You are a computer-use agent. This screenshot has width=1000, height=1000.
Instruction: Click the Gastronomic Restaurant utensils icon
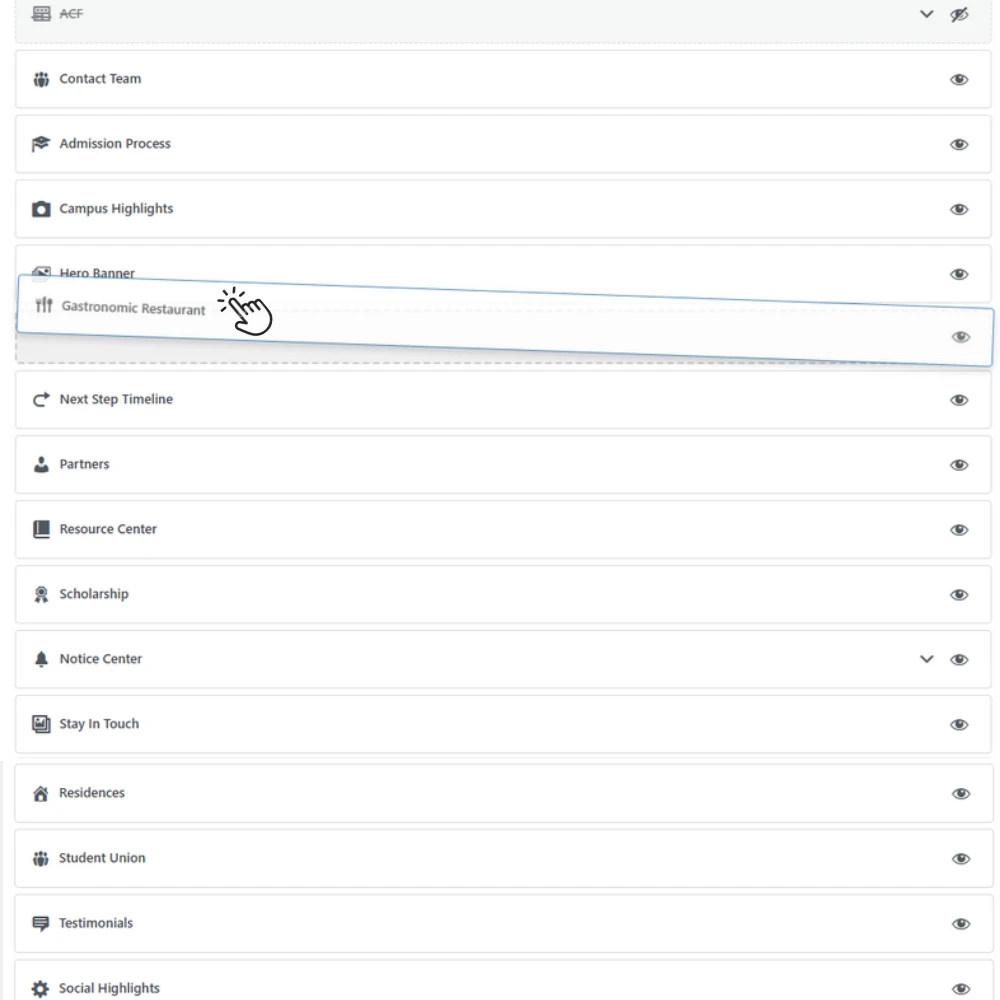(x=43, y=305)
